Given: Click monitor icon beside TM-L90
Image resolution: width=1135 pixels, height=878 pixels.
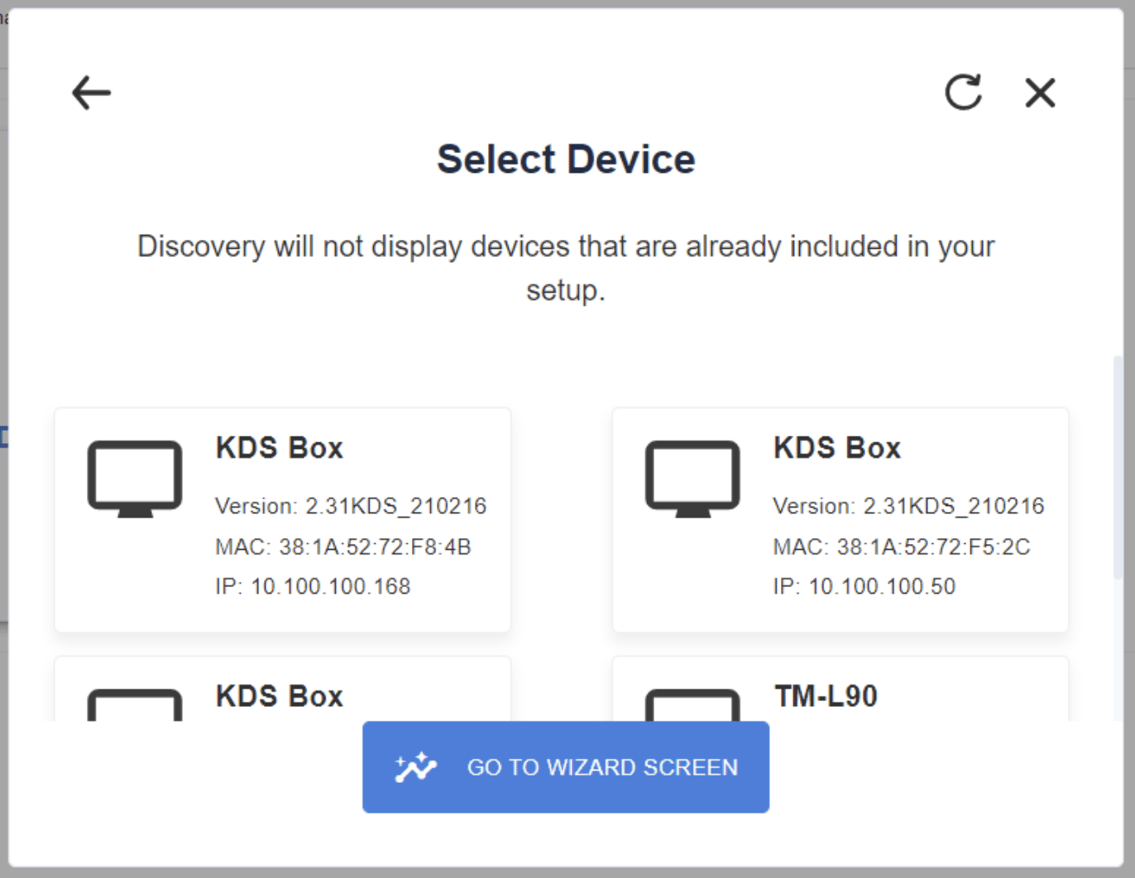Looking at the screenshot, I should [693, 706].
